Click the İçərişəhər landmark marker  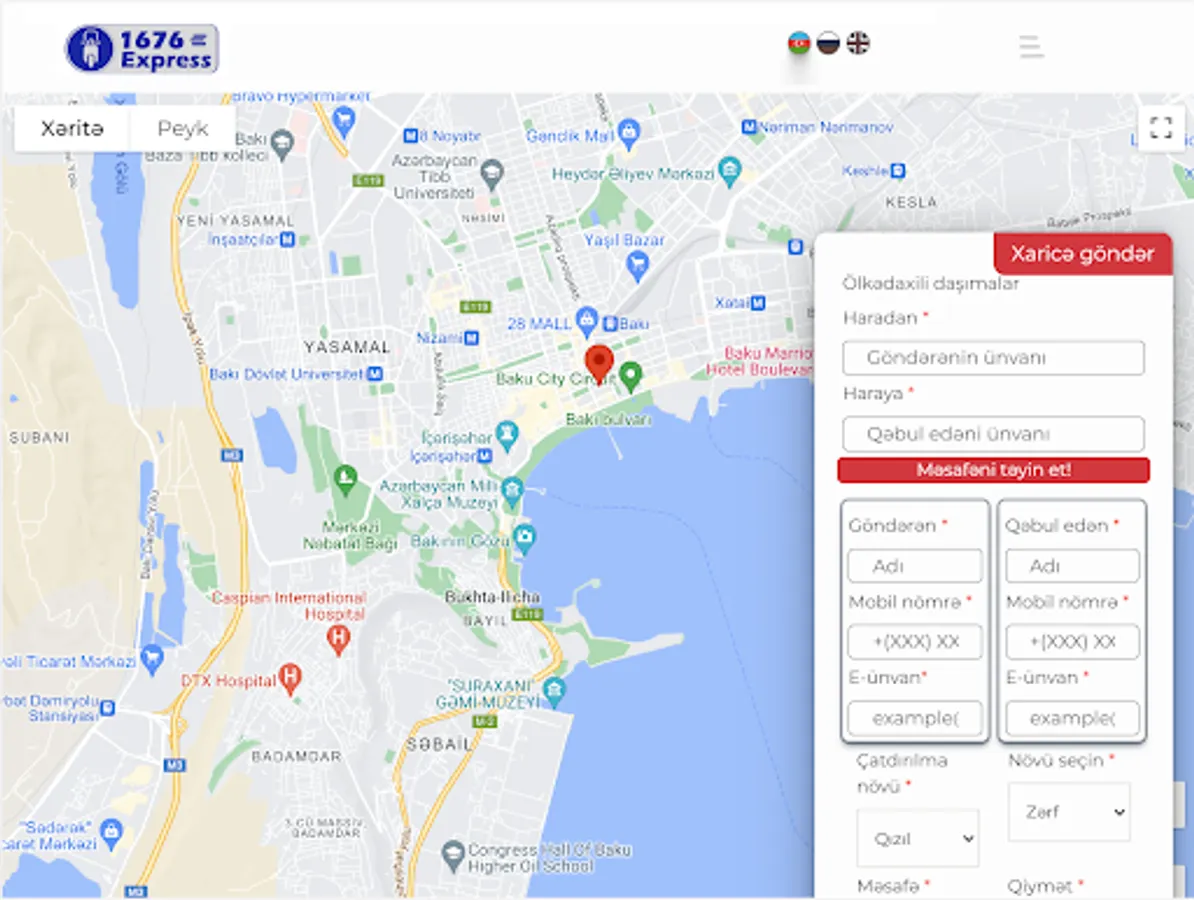[x=506, y=436]
